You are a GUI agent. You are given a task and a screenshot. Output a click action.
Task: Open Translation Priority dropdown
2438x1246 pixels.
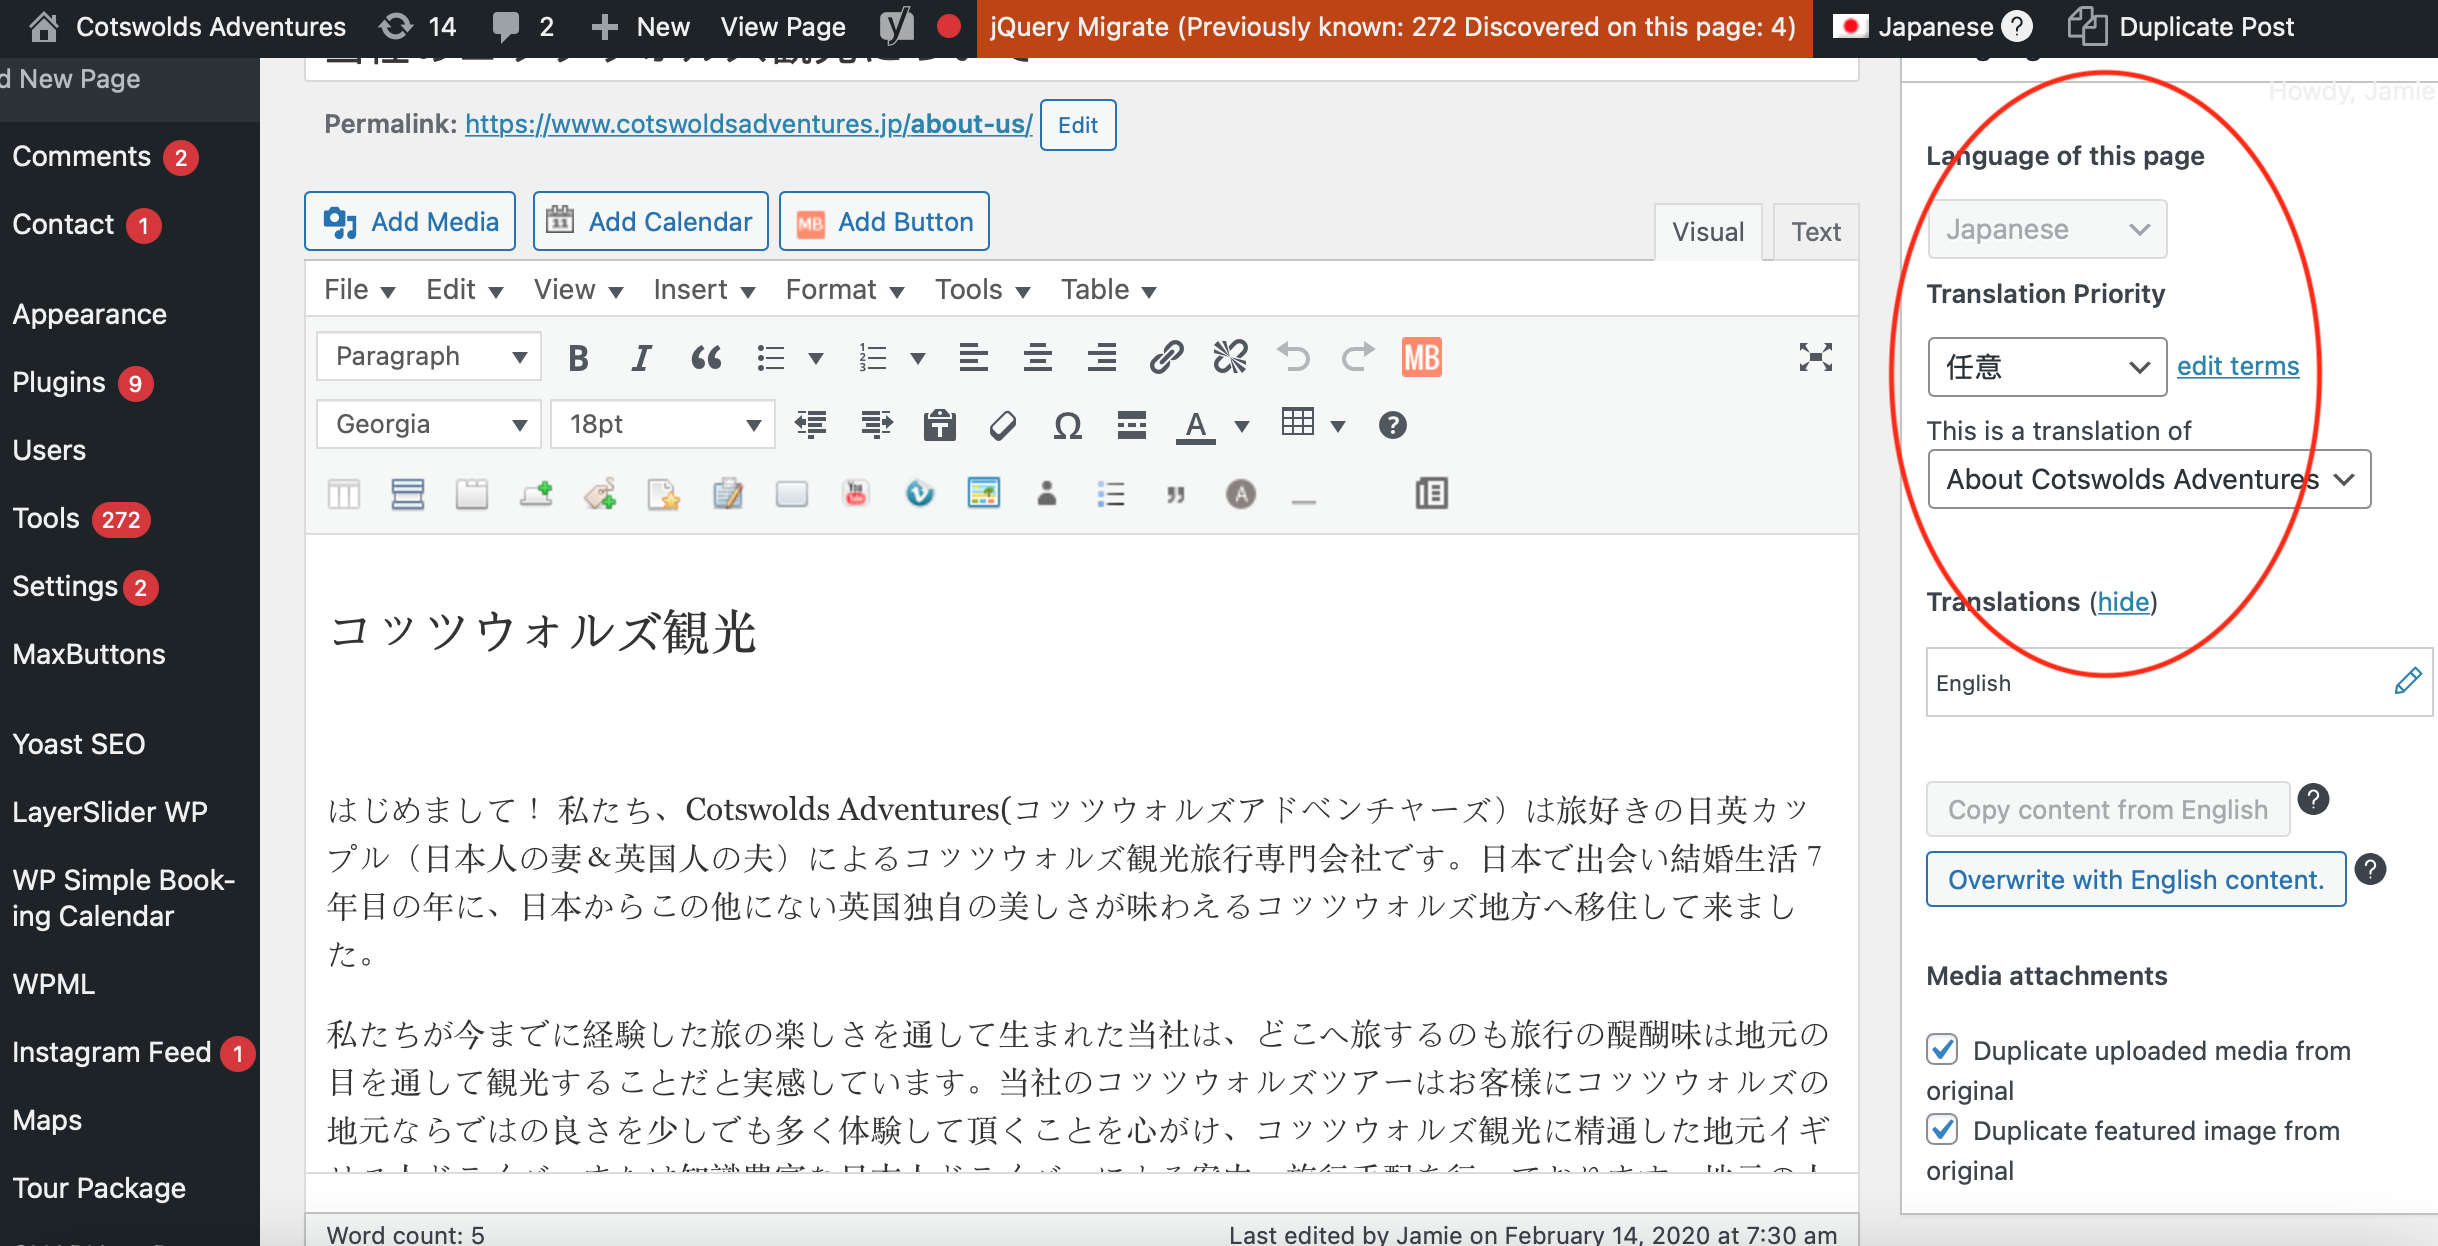[x=2047, y=367]
